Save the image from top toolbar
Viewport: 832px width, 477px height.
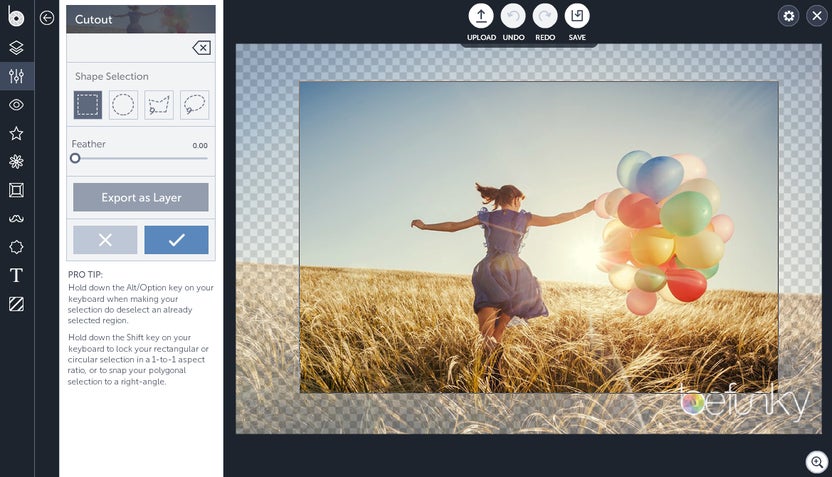(x=577, y=16)
